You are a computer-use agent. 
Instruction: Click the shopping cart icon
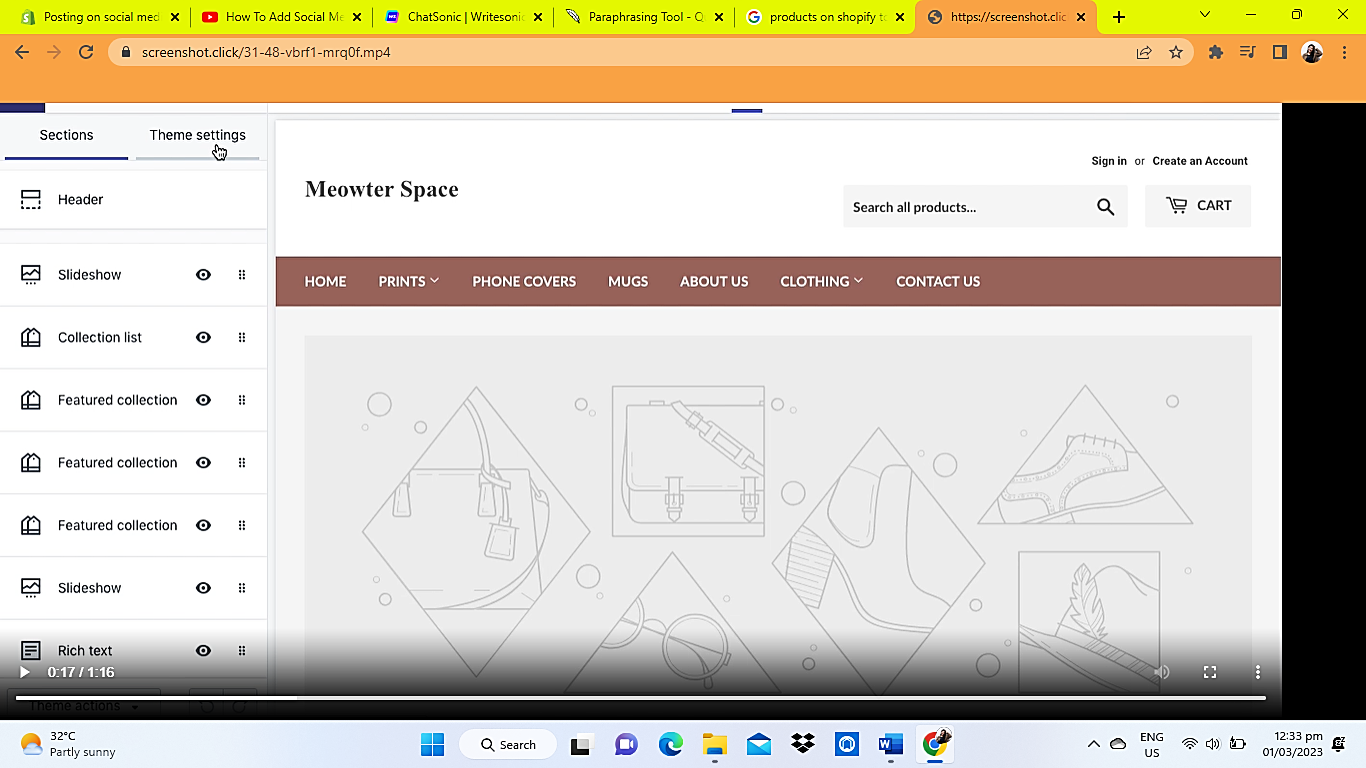(x=1177, y=205)
